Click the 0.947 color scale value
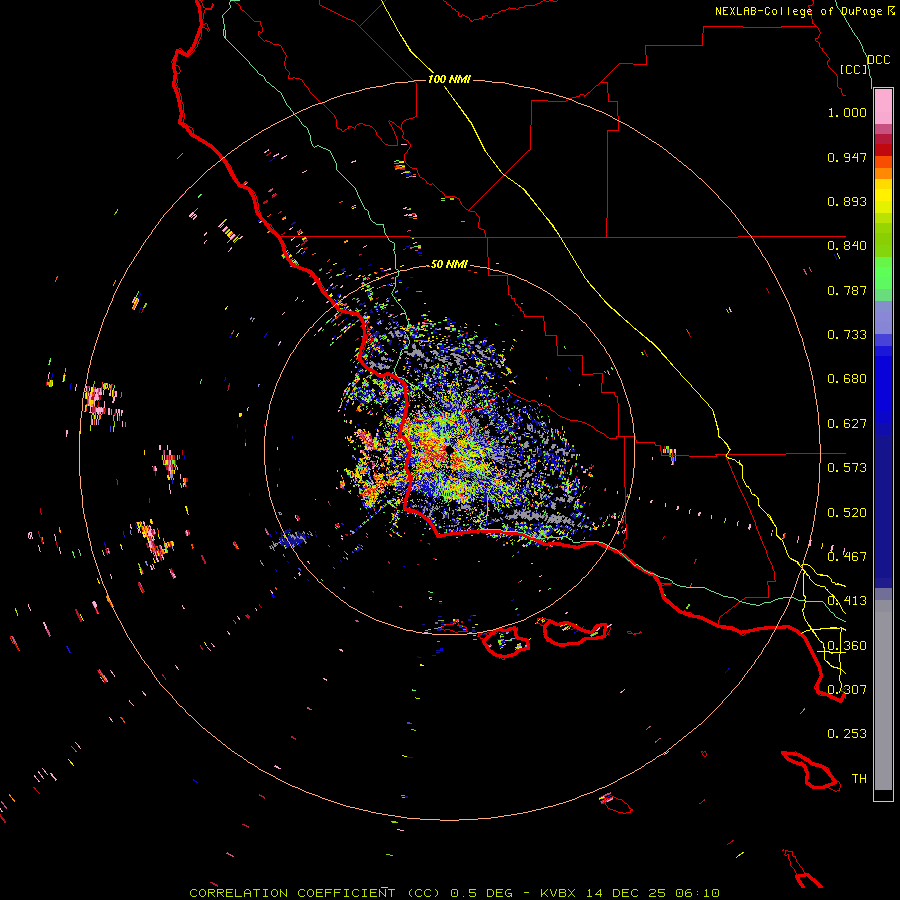The image size is (900, 900). pos(847,157)
